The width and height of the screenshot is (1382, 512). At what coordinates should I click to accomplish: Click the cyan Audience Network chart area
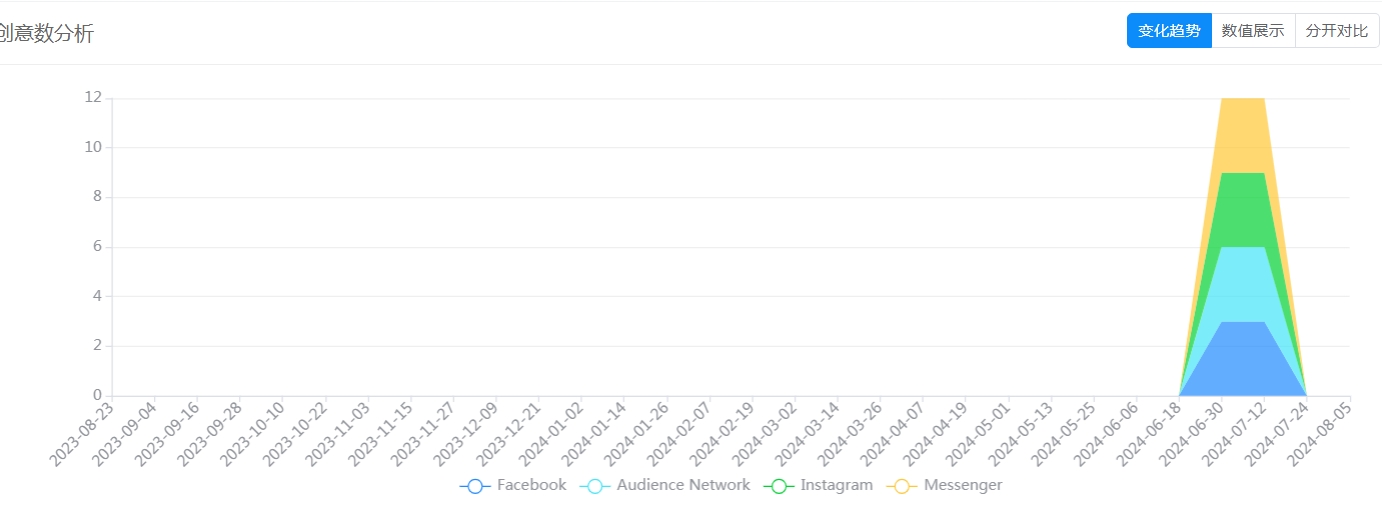(1243, 285)
